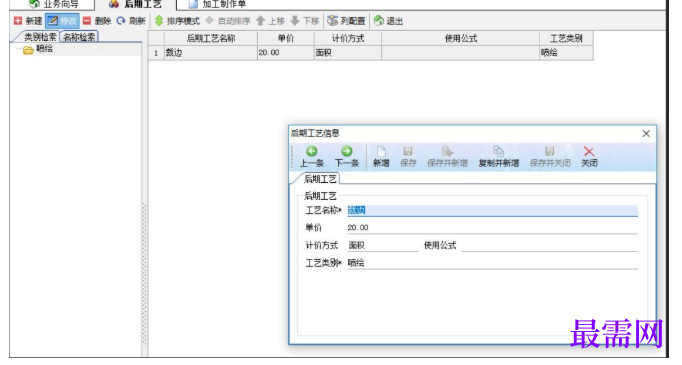Open the 工艺类别 dropdown field
682x365 pixels.
pyautogui.click(x=492, y=263)
